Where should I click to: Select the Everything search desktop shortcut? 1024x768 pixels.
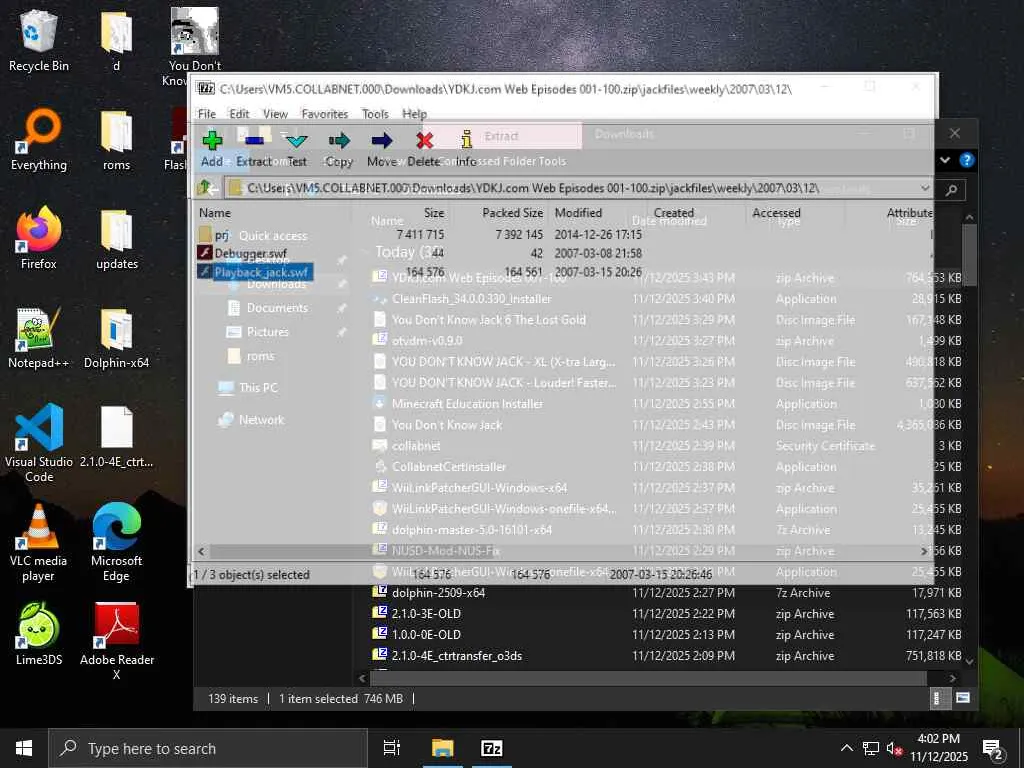point(39,140)
